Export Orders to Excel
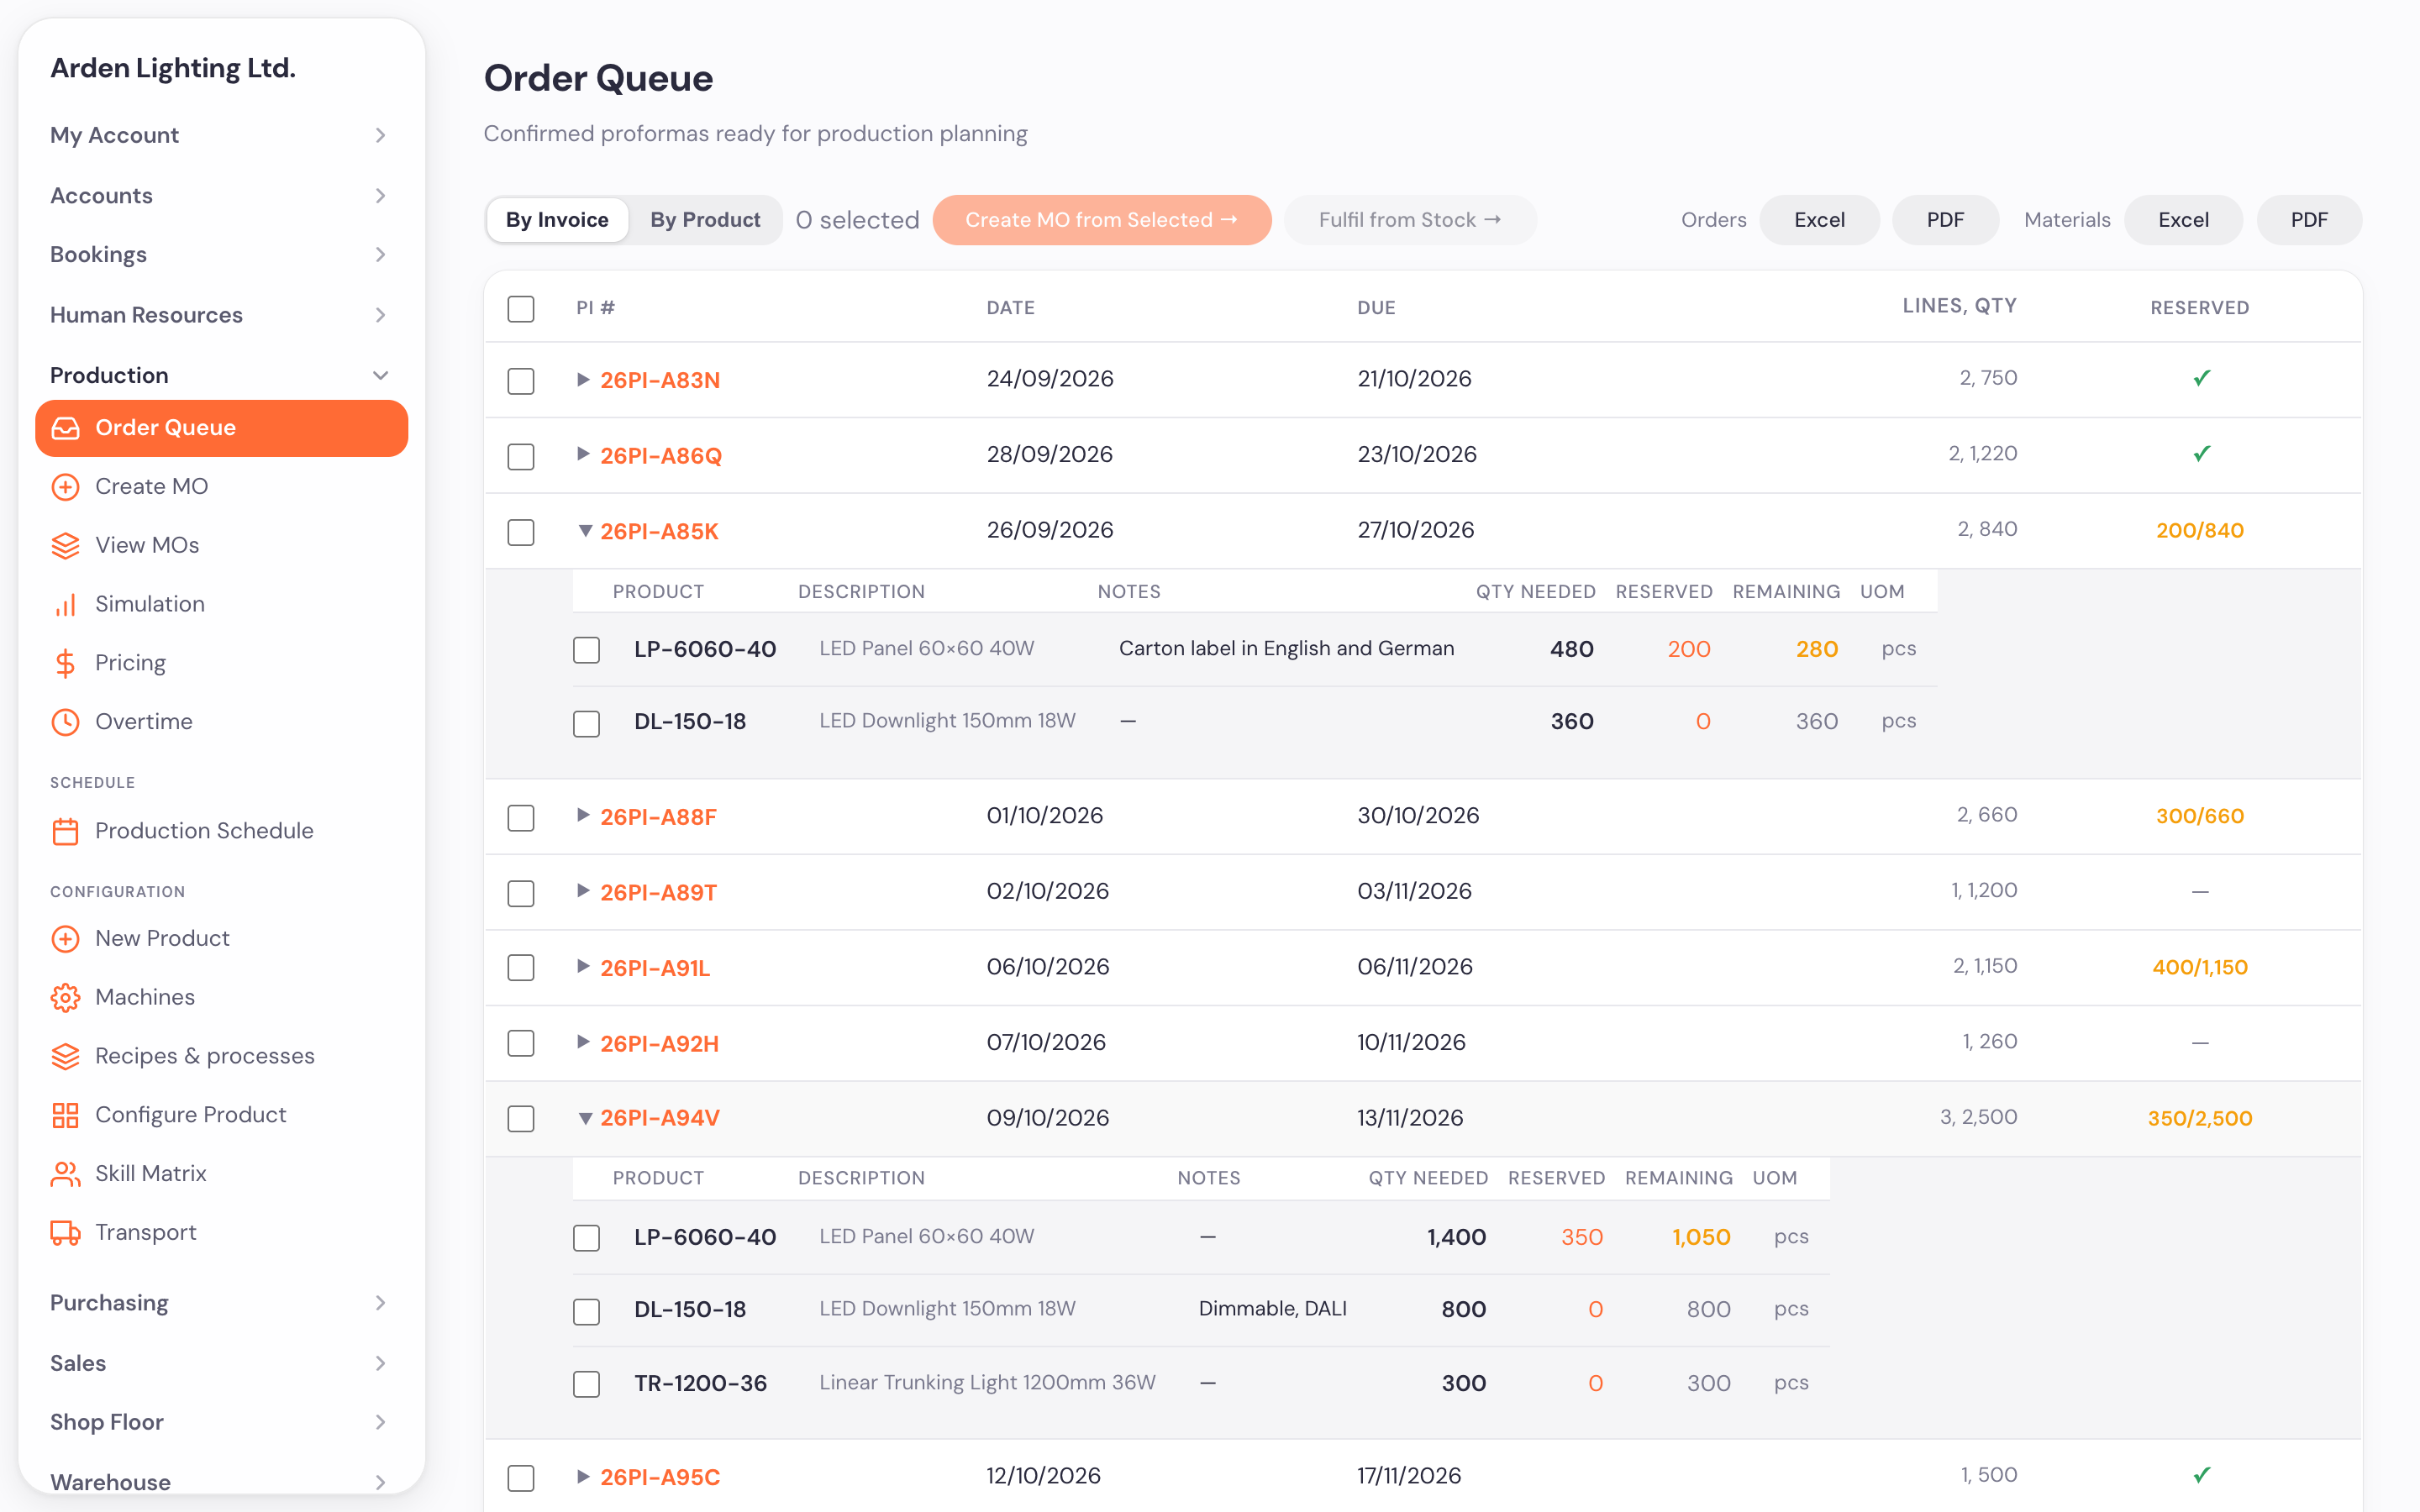Screen dimensions: 2420x1512 click(1819, 220)
